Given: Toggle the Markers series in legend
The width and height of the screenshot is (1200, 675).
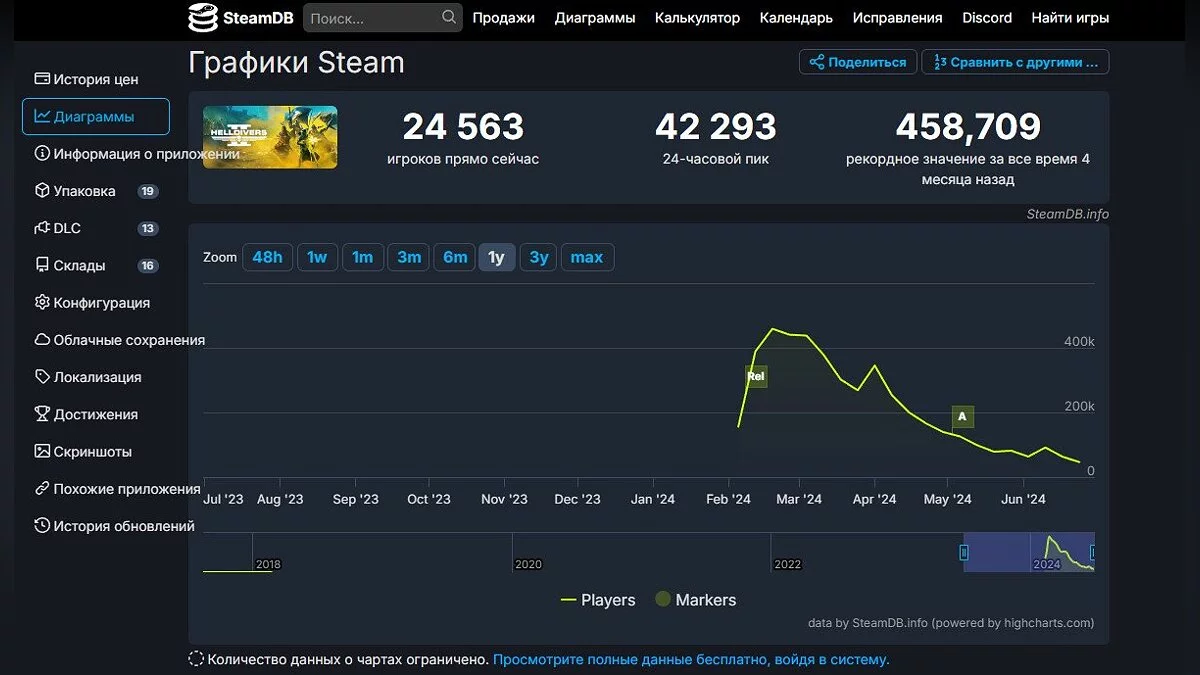Looking at the screenshot, I should 695,600.
